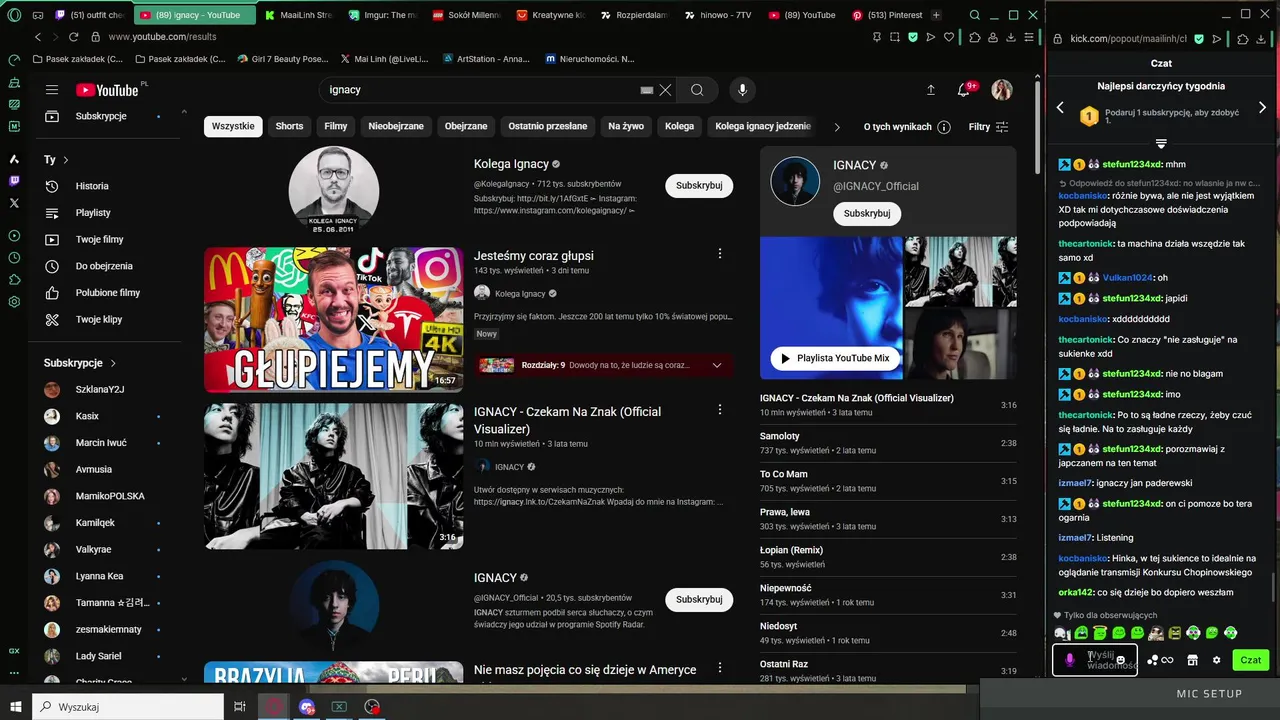Switch to the MaaiLinh Stream browser tab
The image size is (1280, 720).
[298, 15]
